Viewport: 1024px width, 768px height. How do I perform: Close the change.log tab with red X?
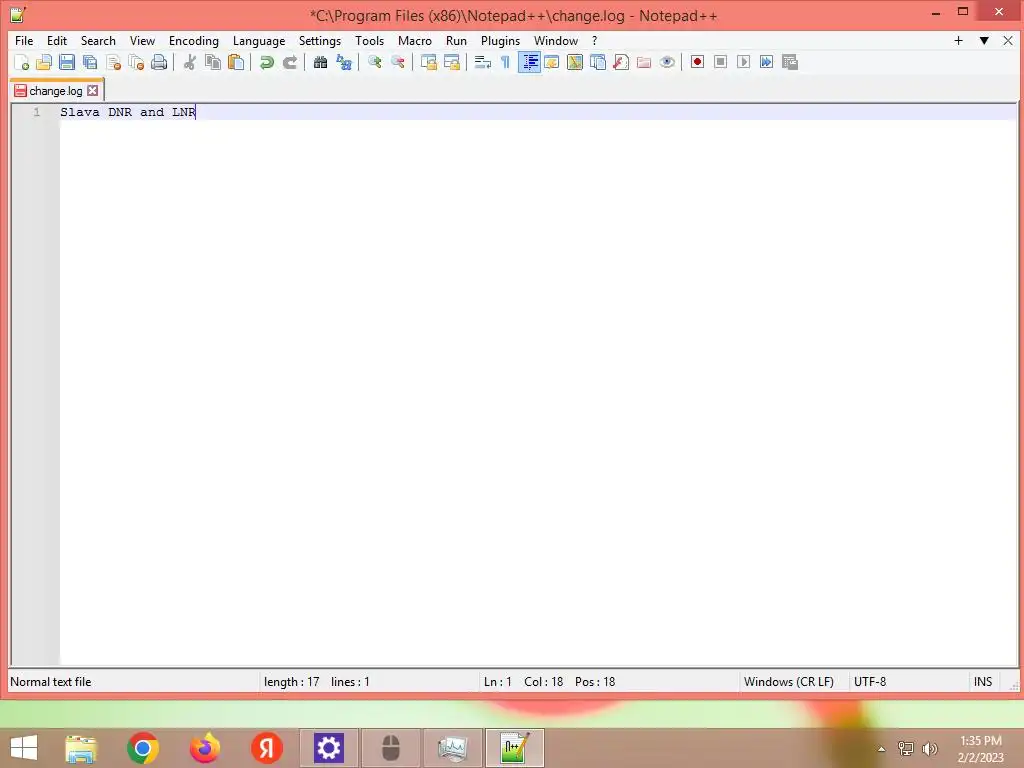(93, 91)
